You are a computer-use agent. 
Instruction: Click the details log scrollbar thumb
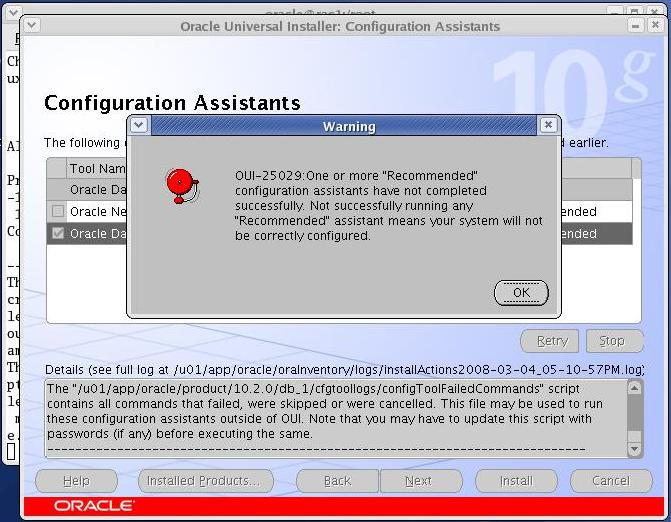coord(634,414)
